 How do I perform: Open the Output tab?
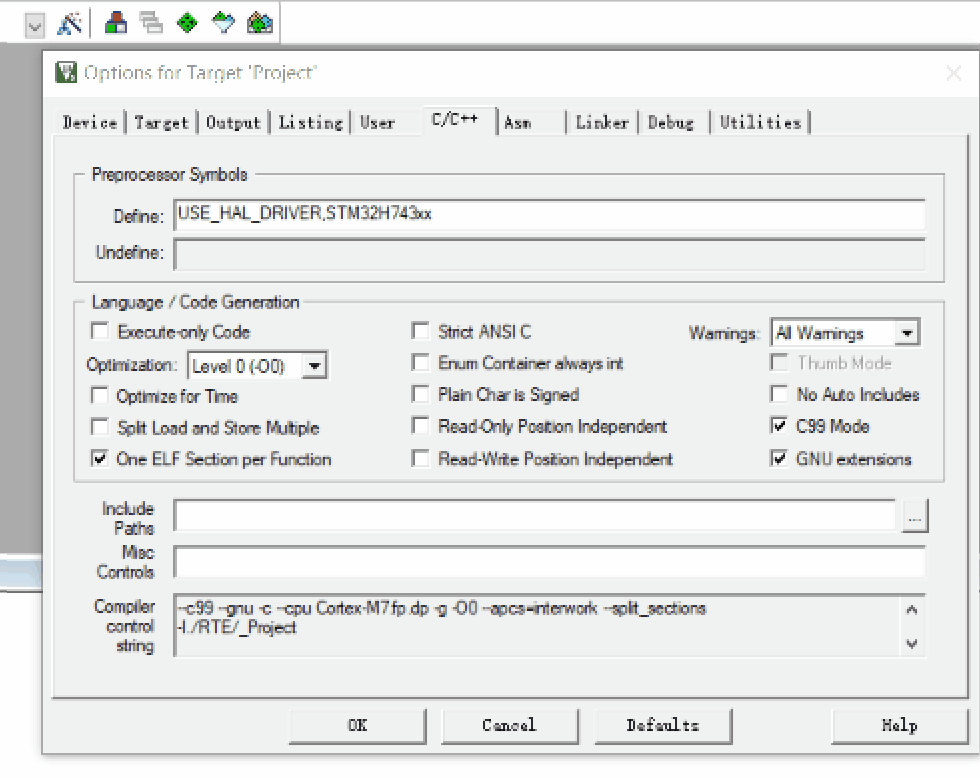233,122
